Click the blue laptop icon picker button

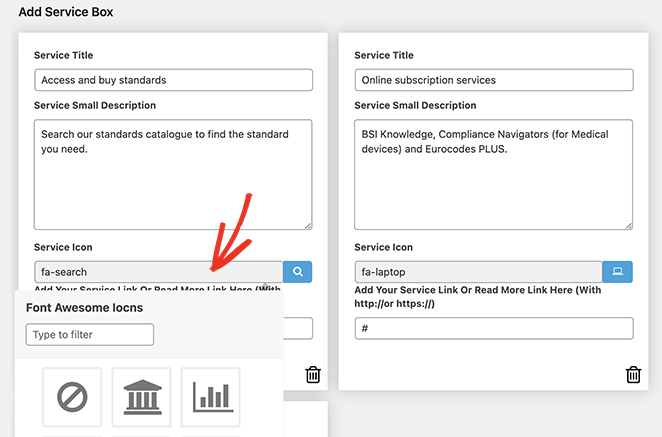pyautogui.click(x=618, y=271)
